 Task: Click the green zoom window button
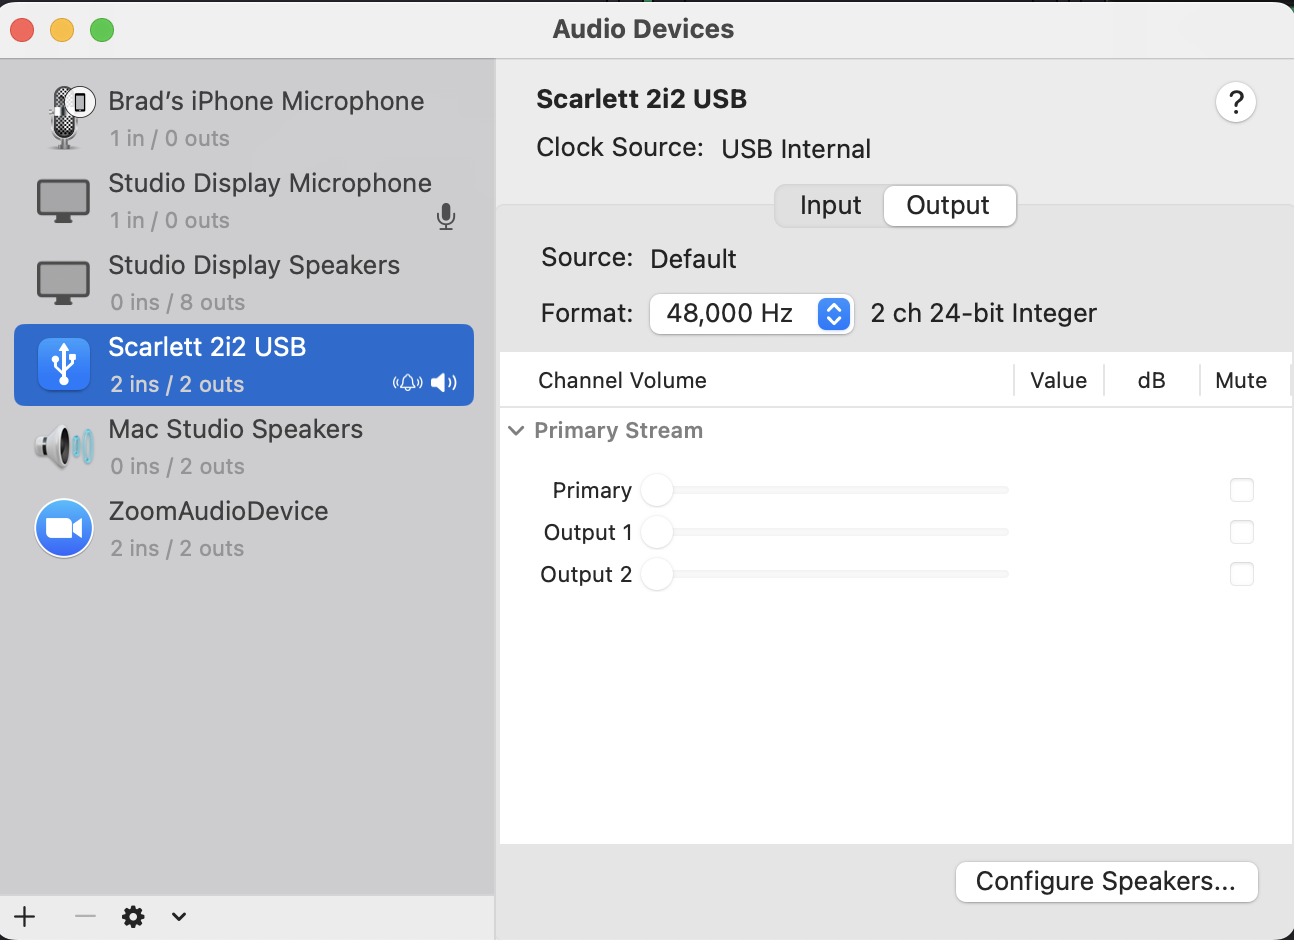click(x=102, y=30)
